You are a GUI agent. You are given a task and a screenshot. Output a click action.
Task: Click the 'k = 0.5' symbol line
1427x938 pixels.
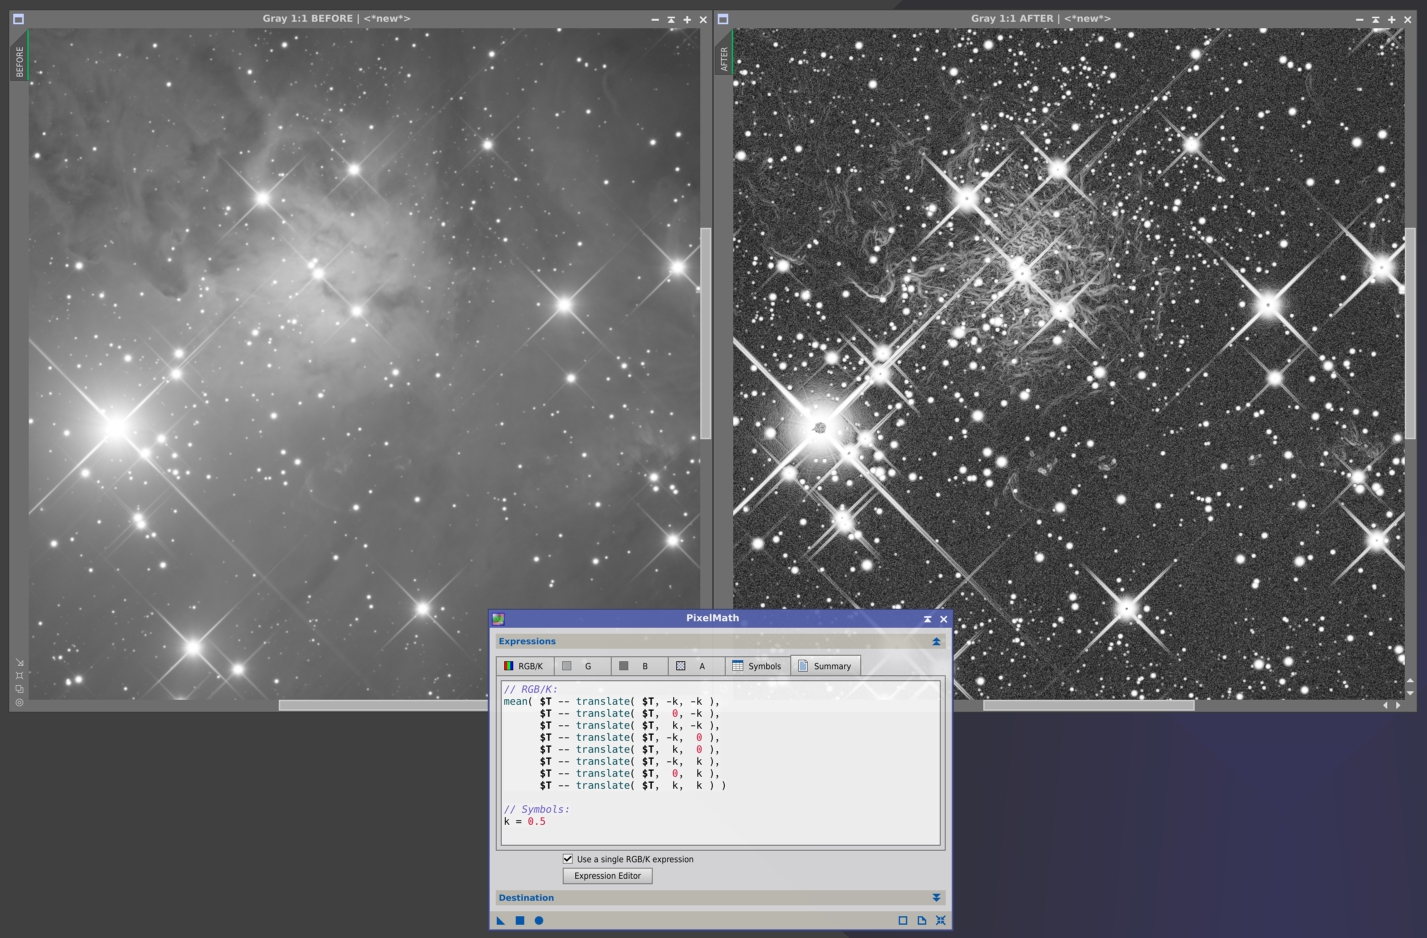(x=525, y=821)
